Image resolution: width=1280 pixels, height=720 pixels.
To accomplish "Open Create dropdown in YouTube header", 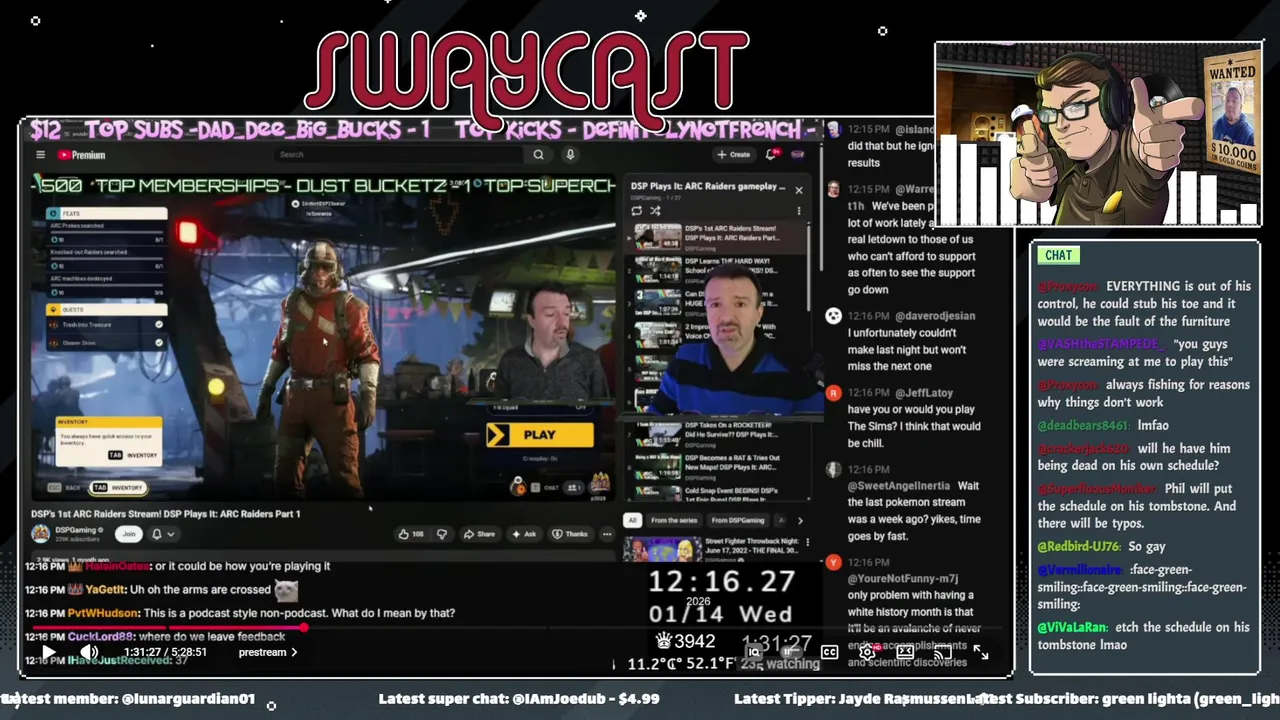I will pyautogui.click(x=733, y=155).
